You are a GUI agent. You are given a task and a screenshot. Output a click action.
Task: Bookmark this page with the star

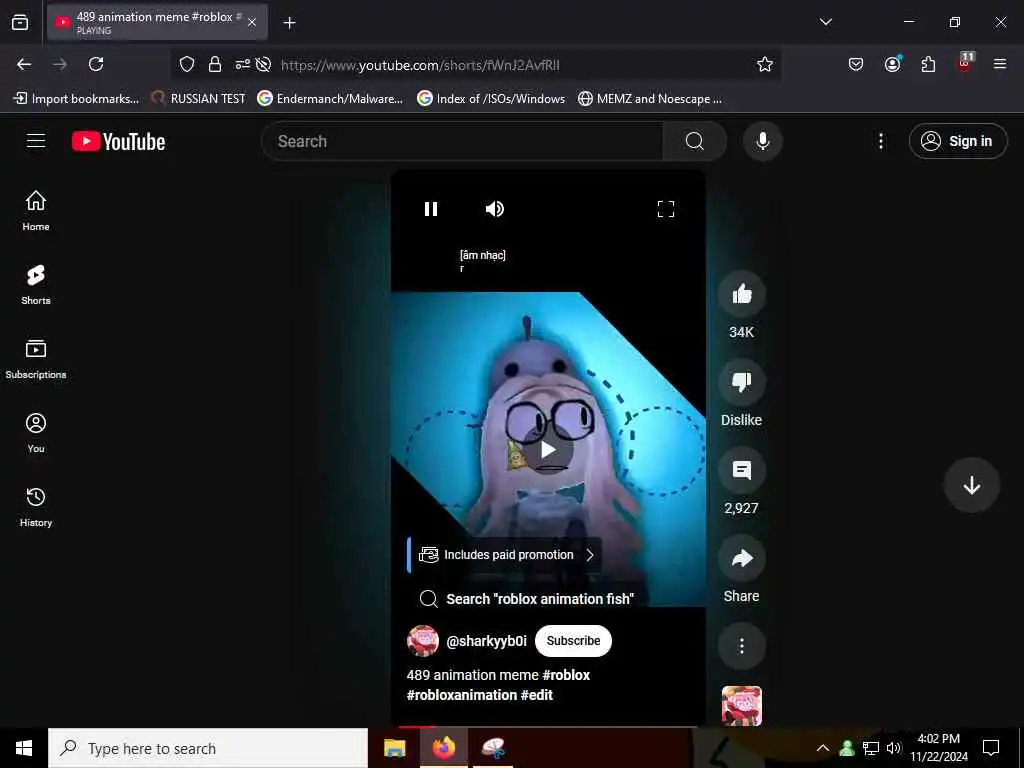pyautogui.click(x=765, y=64)
